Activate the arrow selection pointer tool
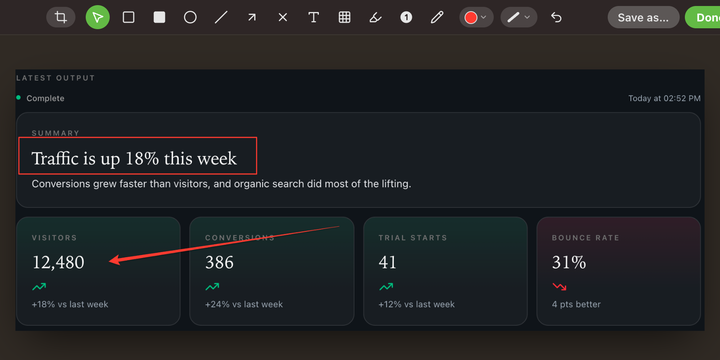Viewport: 720px width, 360px height. click(x=97, y=17)
